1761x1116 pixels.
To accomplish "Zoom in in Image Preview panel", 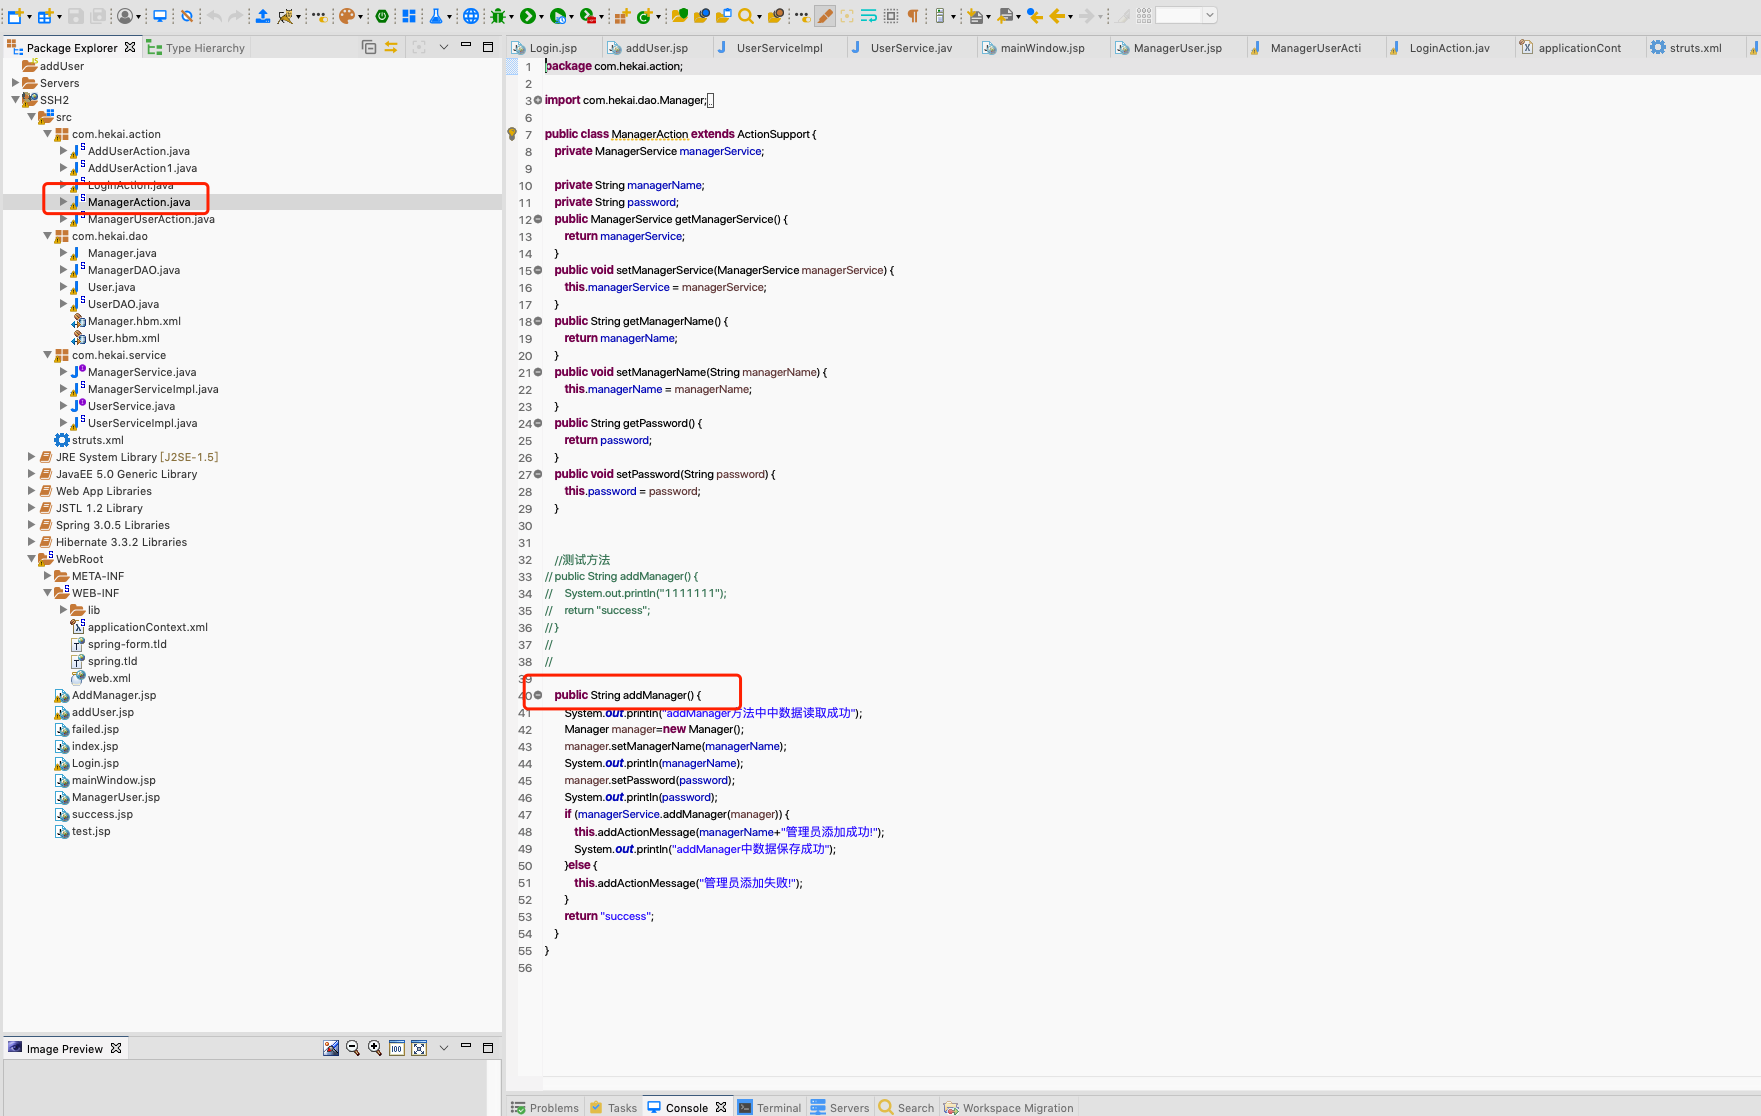I will (375, 1048).
